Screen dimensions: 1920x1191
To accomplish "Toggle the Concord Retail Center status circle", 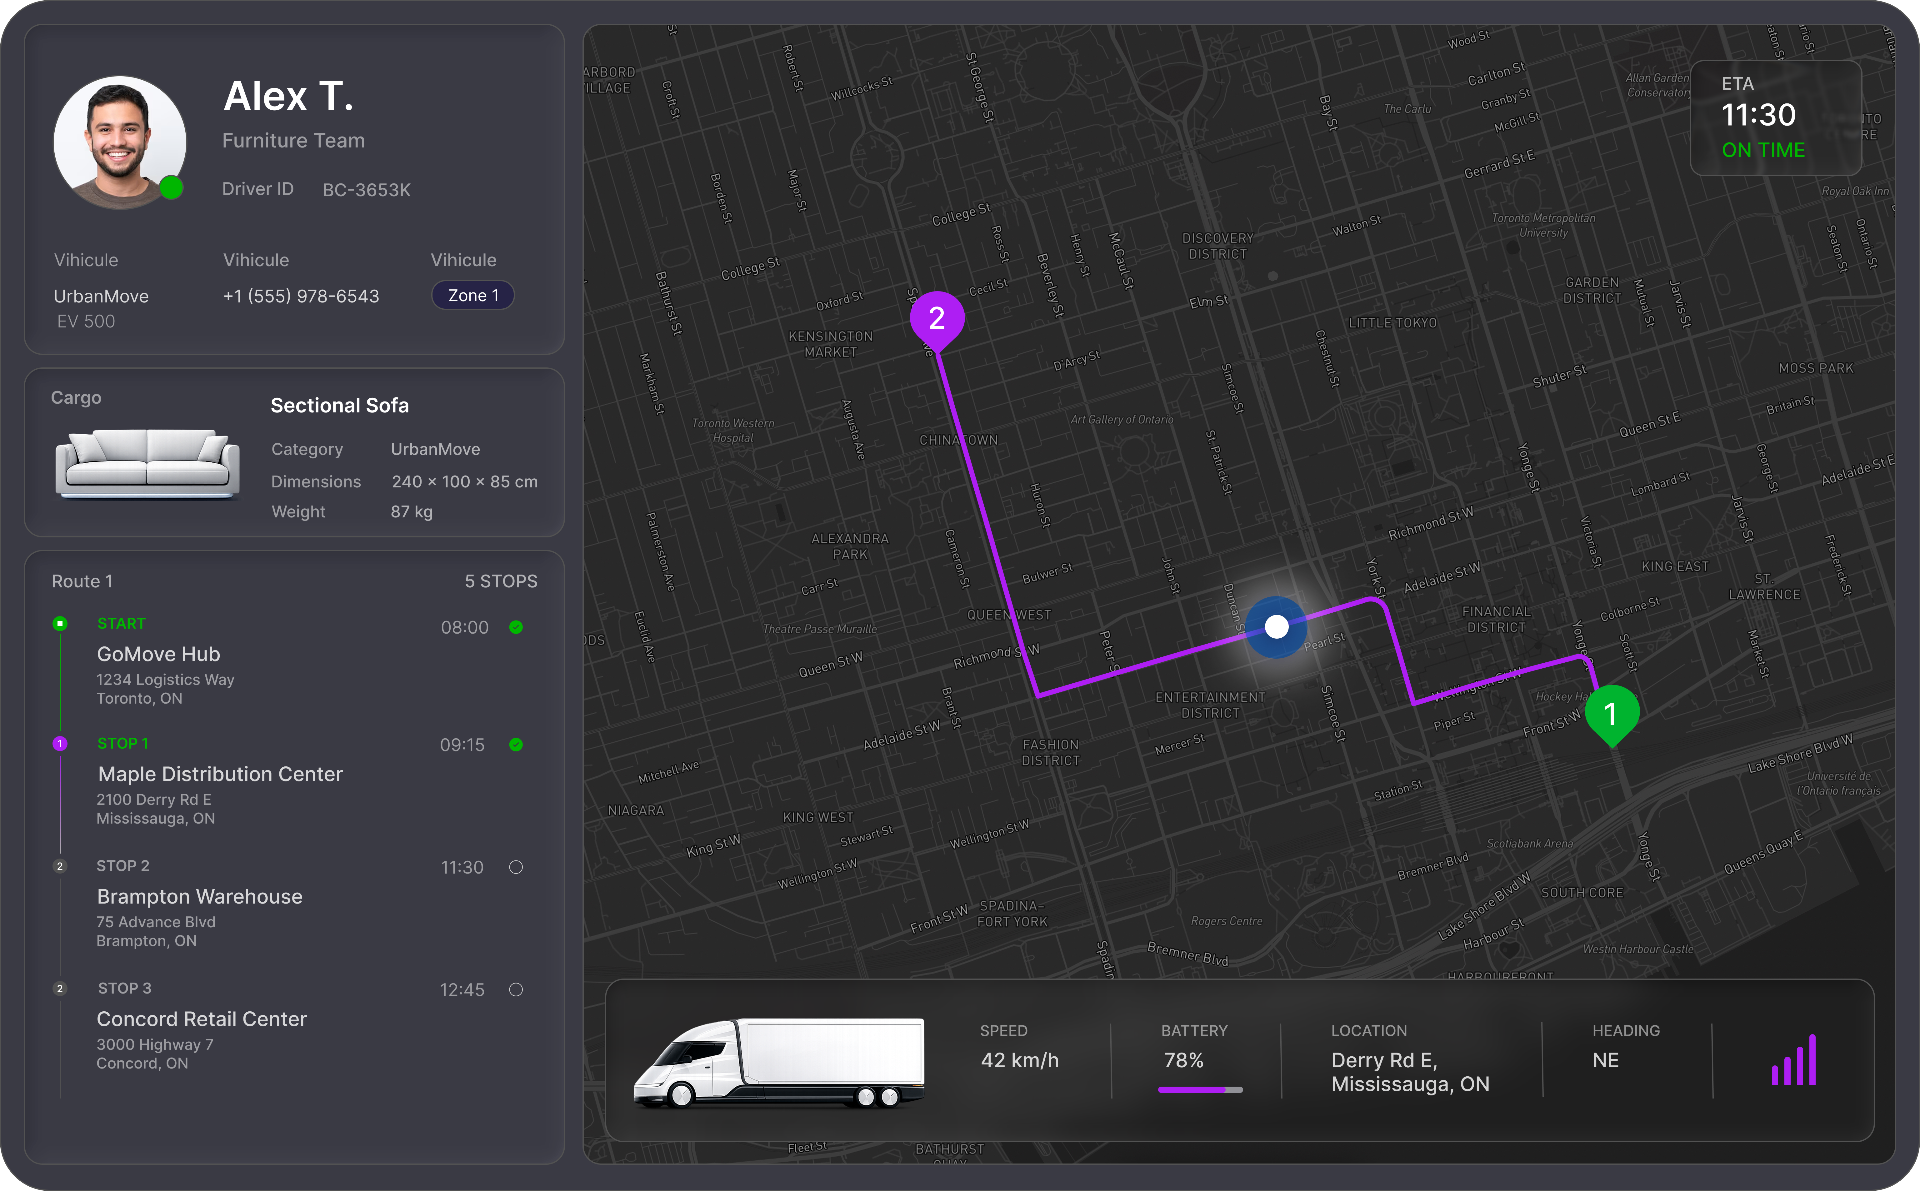I will [x=516, y=990].
